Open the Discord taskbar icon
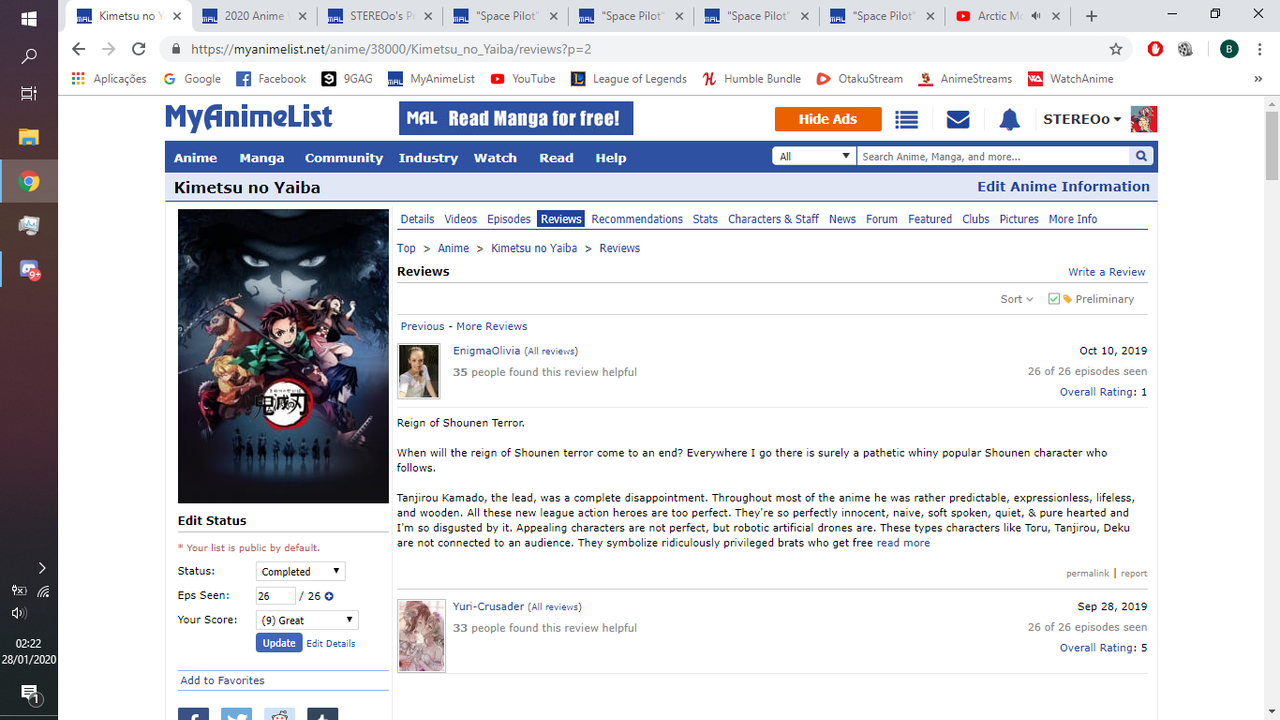The width and height of the screenshot is (1280, 720). tap(29, 270)
